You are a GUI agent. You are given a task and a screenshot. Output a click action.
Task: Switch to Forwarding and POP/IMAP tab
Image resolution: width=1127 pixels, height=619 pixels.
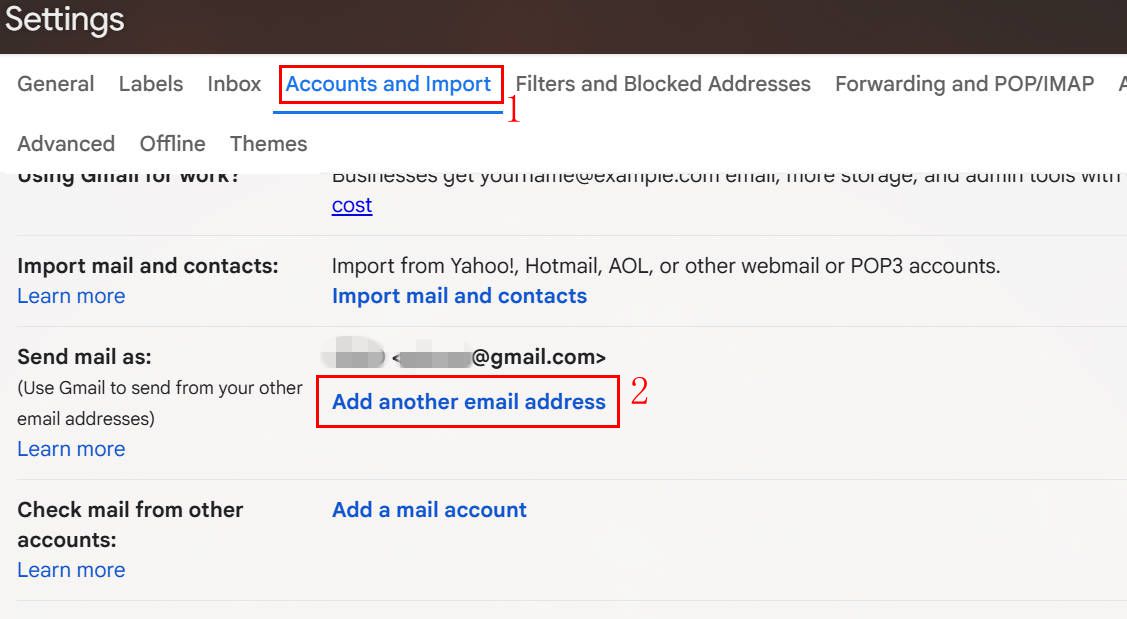[x=964, y=84]
